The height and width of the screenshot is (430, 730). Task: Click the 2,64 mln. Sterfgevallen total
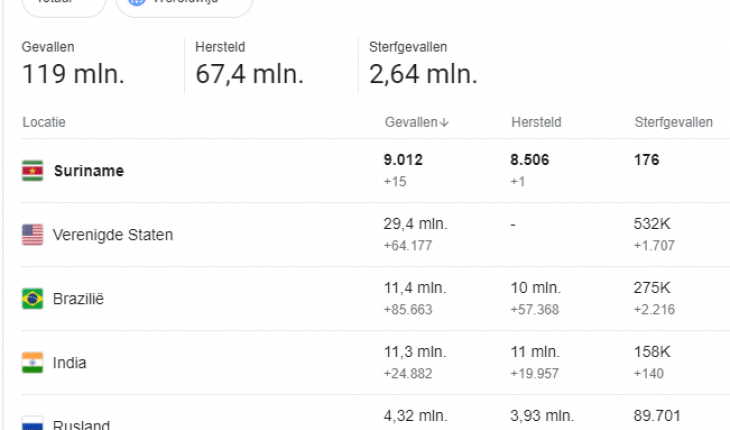point(424,74)
